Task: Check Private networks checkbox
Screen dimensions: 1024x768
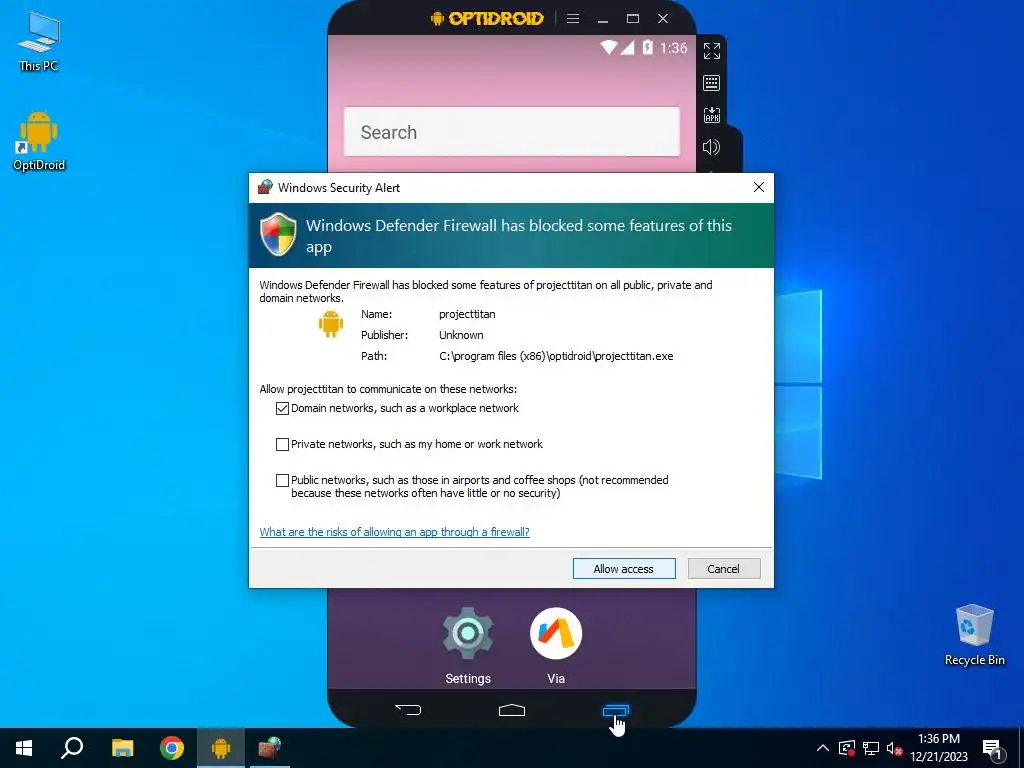Action: tap(282, 444)
